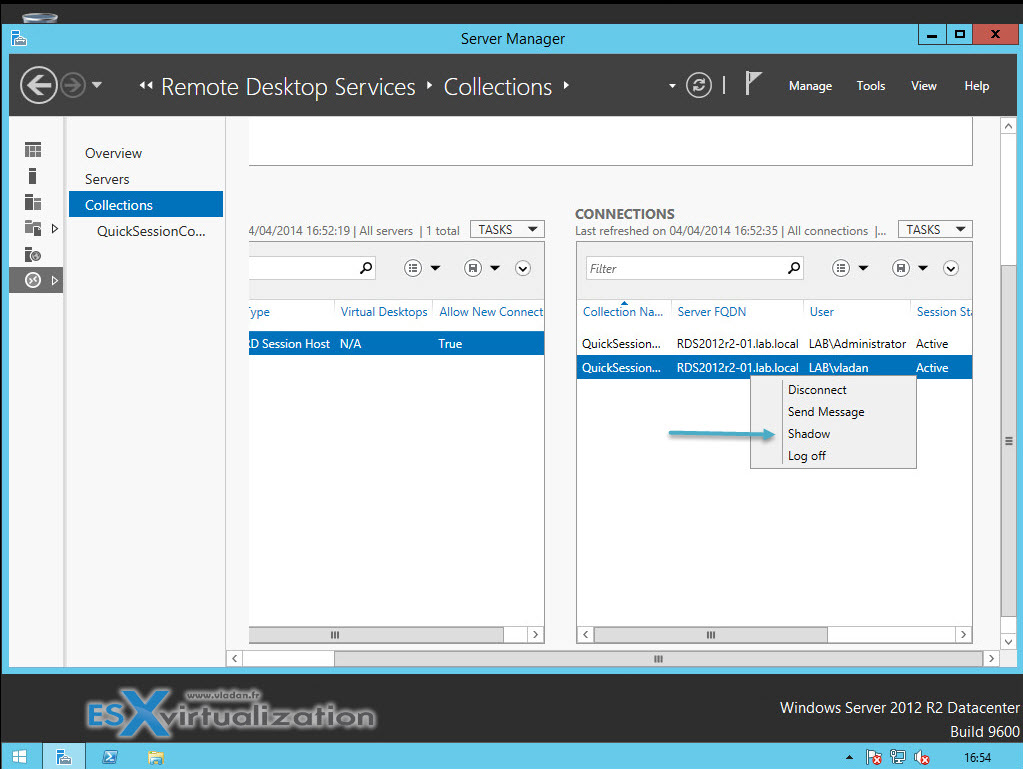Click search magnifier in collections filter
The height and width of the screenshot is (769, 1023).
tap(366, 267)
